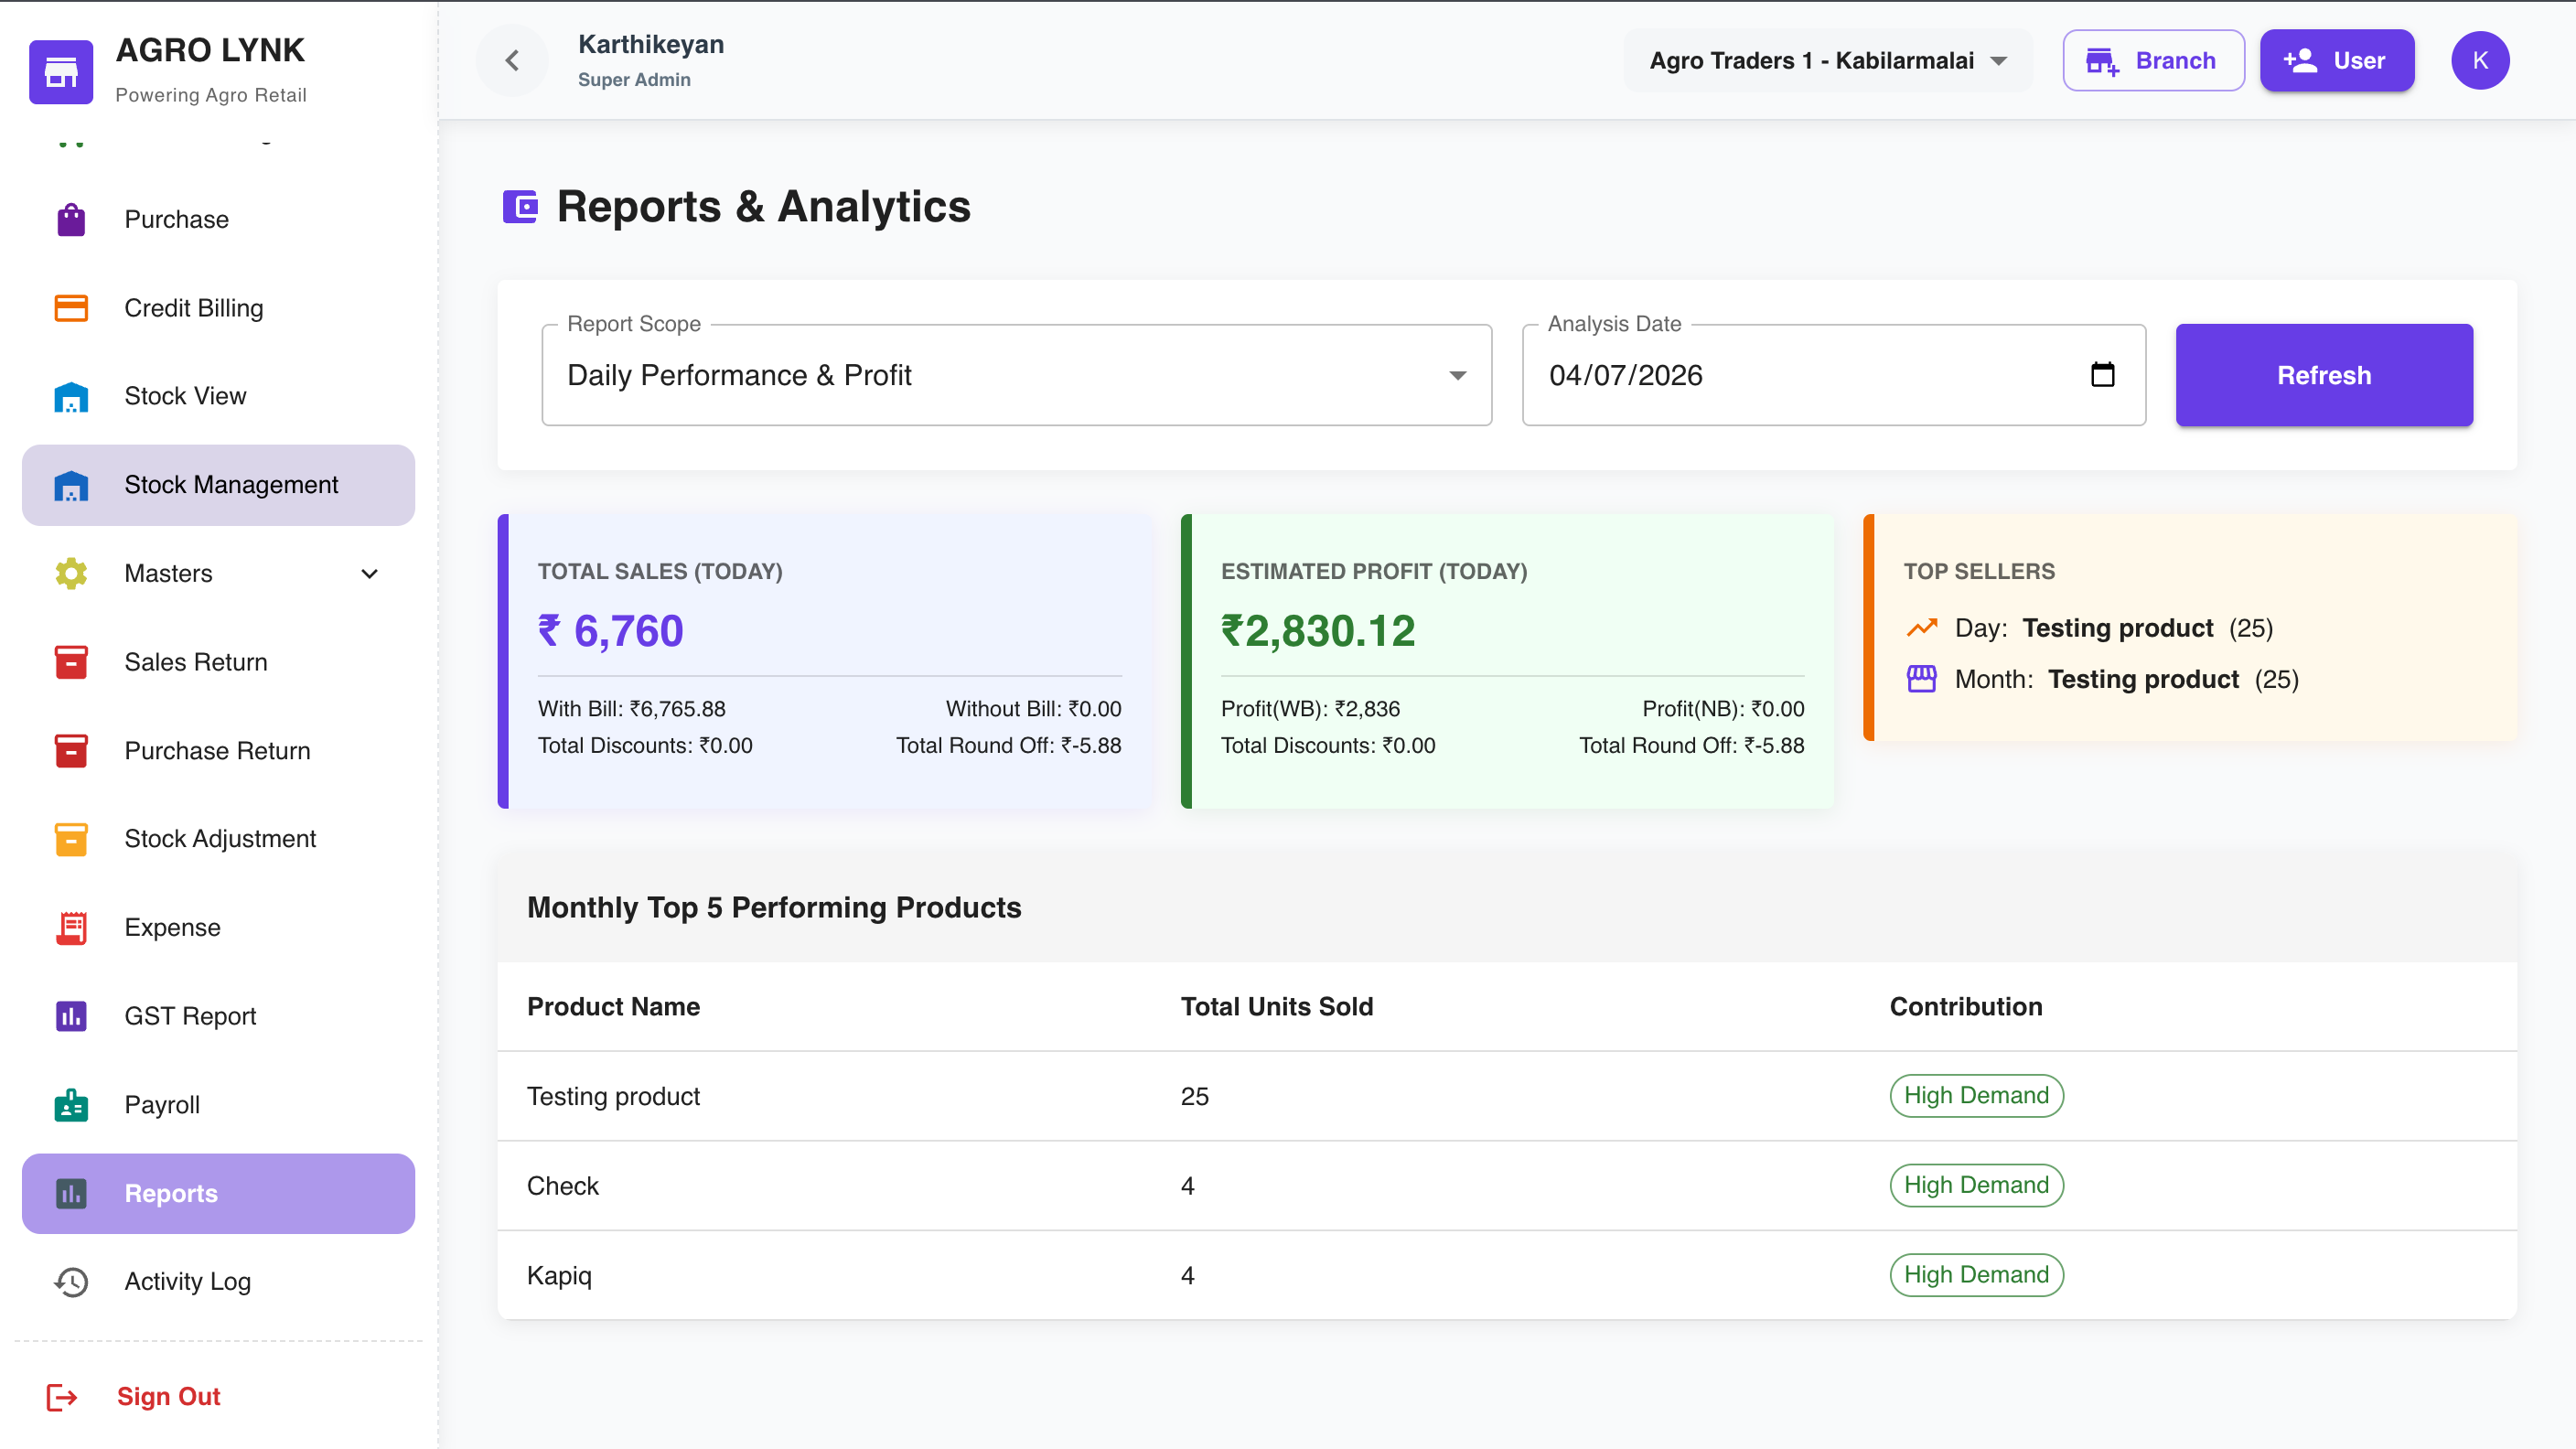The width and height of the screenshot is (2576, 1449).
Task: Expand the Masters submenu chevron
Action: (370, 574)
